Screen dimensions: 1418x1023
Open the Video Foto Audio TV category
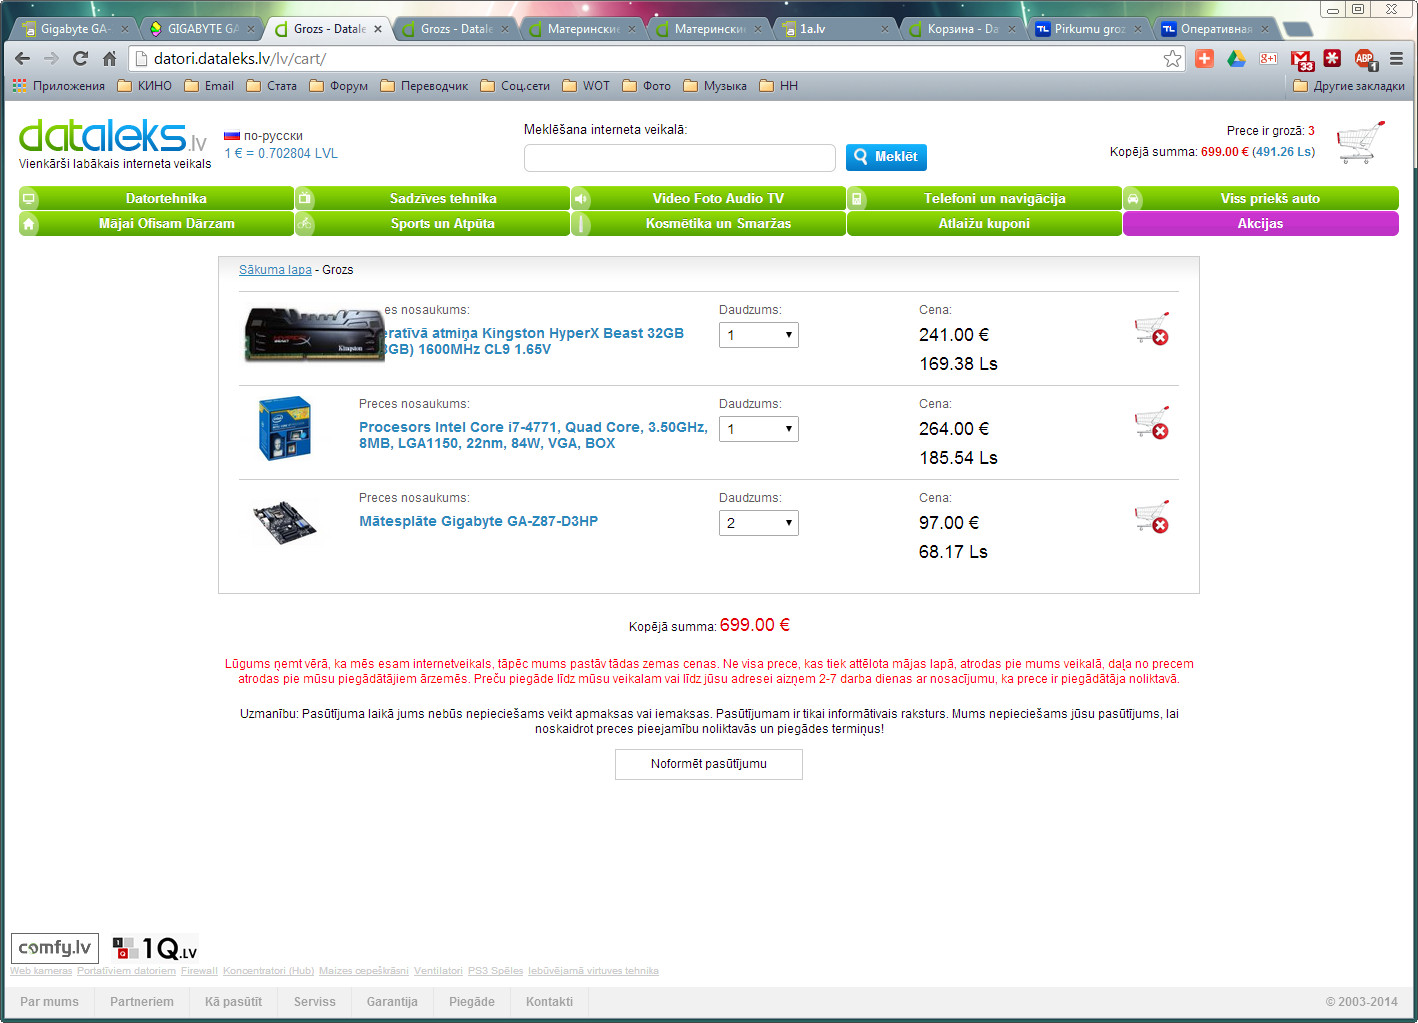click(708, 198)
